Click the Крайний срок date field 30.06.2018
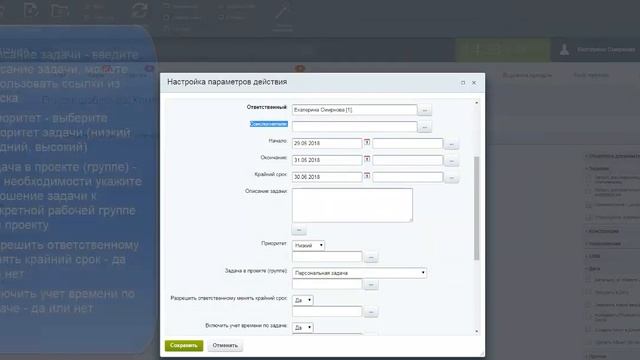 pos(327,177)
